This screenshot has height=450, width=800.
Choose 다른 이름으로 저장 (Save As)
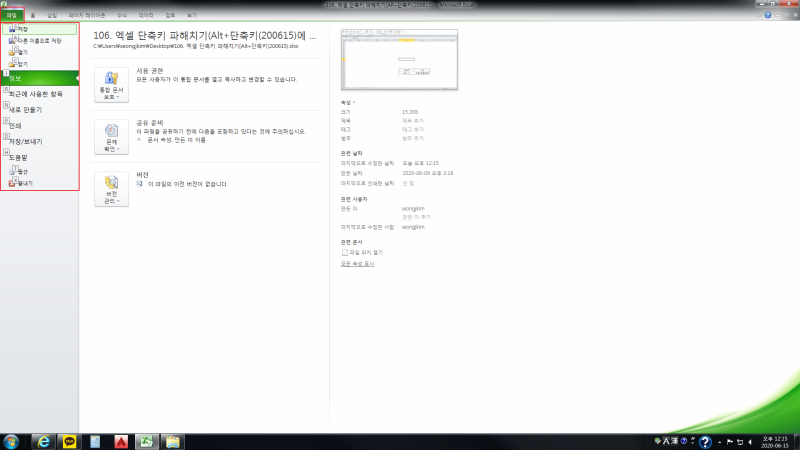click(39, 41)
